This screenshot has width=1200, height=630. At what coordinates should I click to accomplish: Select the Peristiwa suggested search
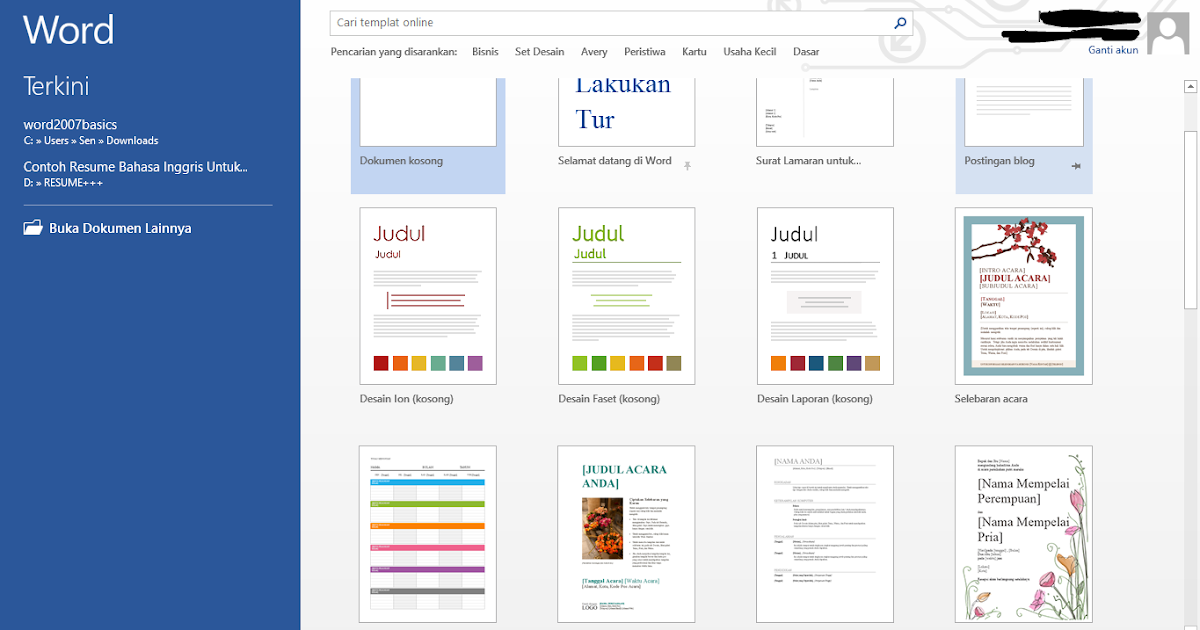(644, 52)
